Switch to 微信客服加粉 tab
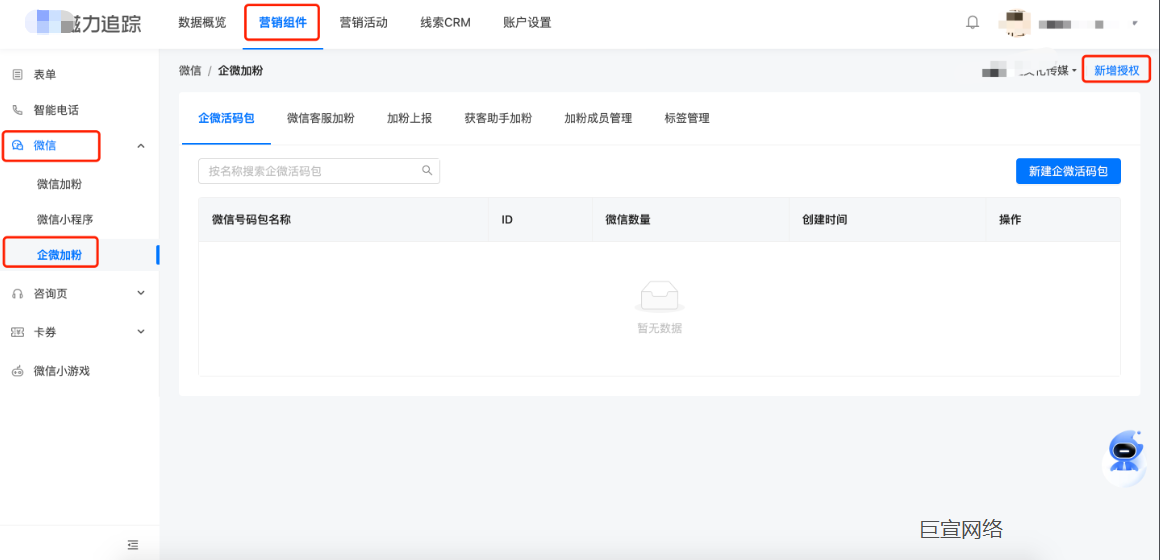Viewport: 1160px width, 560px height. click(x=320, y=118)
